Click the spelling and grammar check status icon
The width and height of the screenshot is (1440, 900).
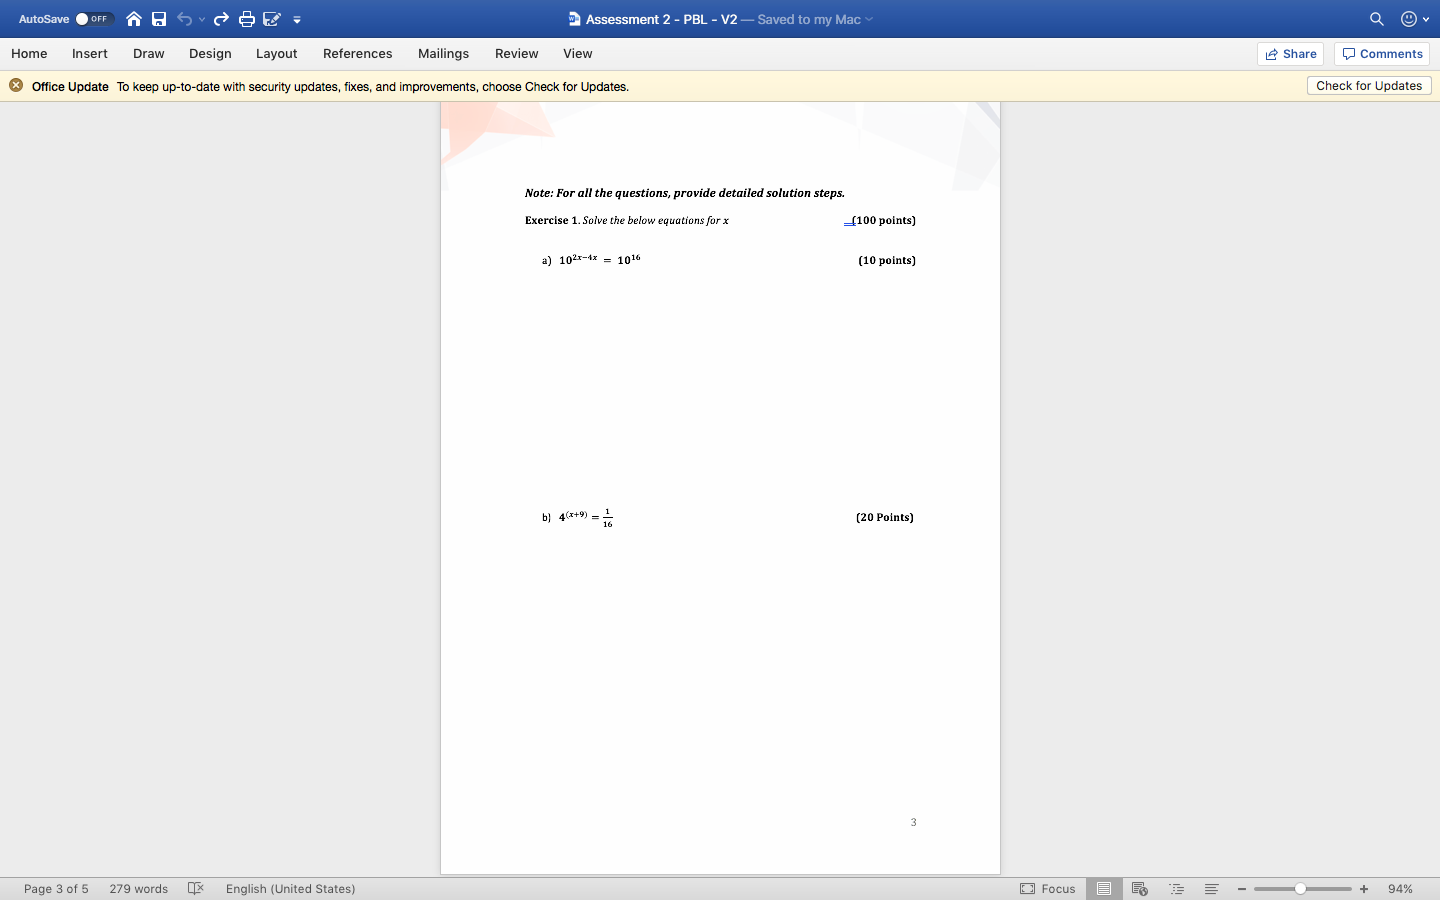(x=195, y=888)
